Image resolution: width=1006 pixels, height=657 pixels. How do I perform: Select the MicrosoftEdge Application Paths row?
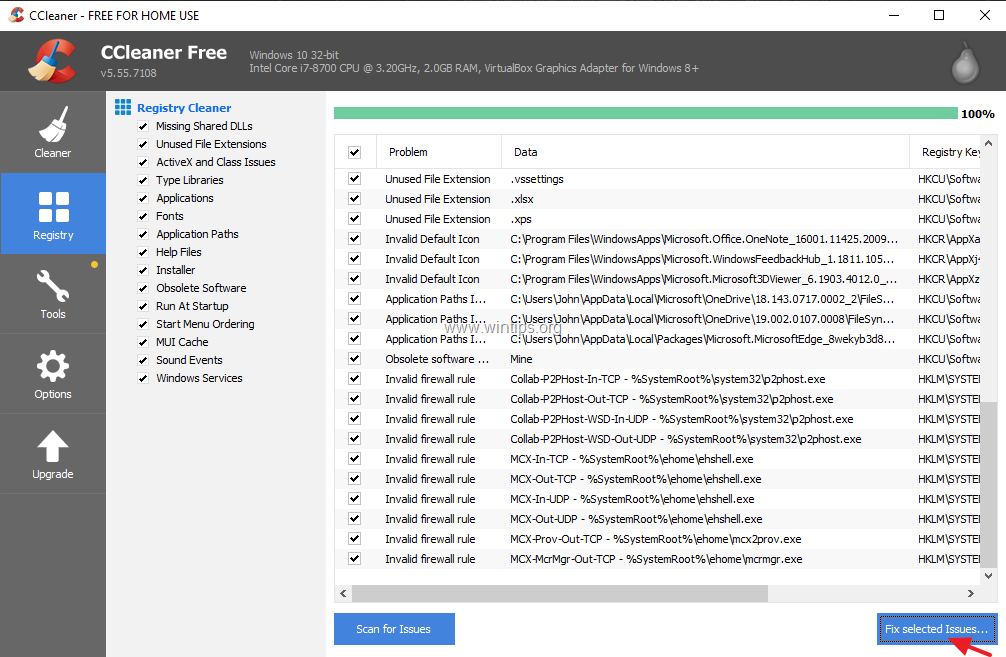(658, 339)
